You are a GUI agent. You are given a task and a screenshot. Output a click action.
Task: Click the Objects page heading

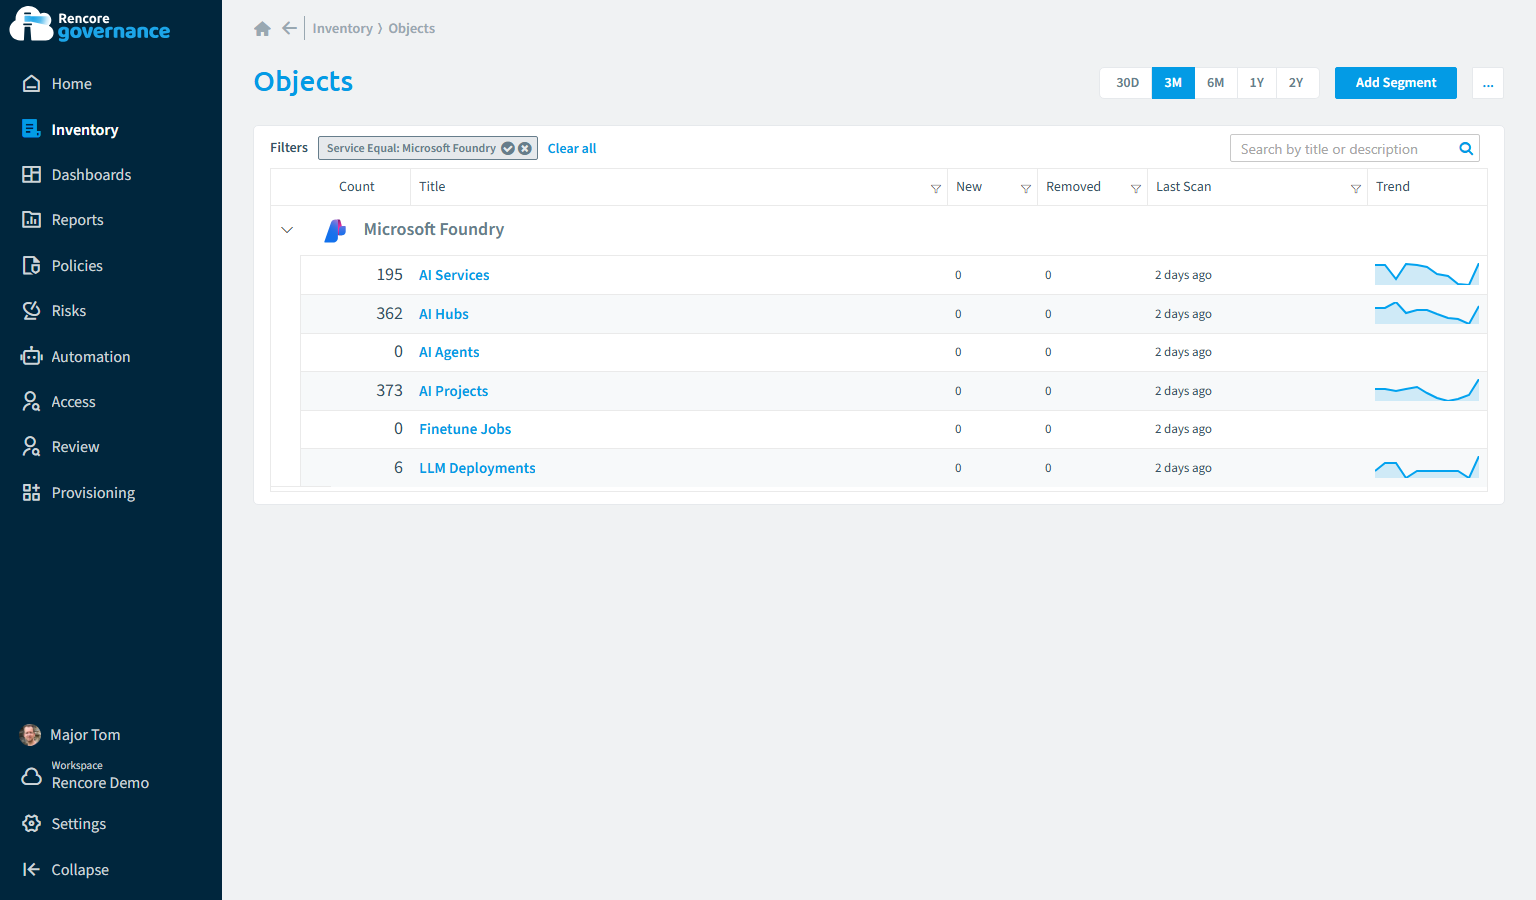coord(303,82)
